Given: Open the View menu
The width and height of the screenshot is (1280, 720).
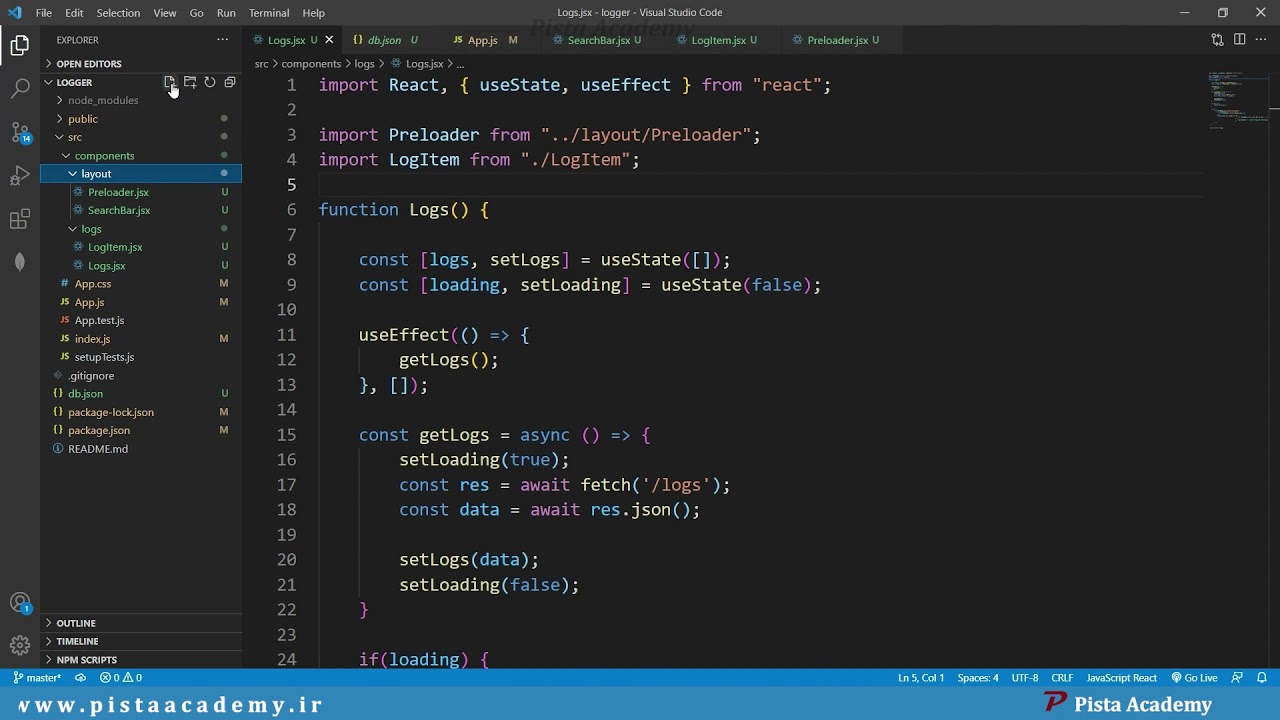Looking at the screenshot, I should click(165, 13).
